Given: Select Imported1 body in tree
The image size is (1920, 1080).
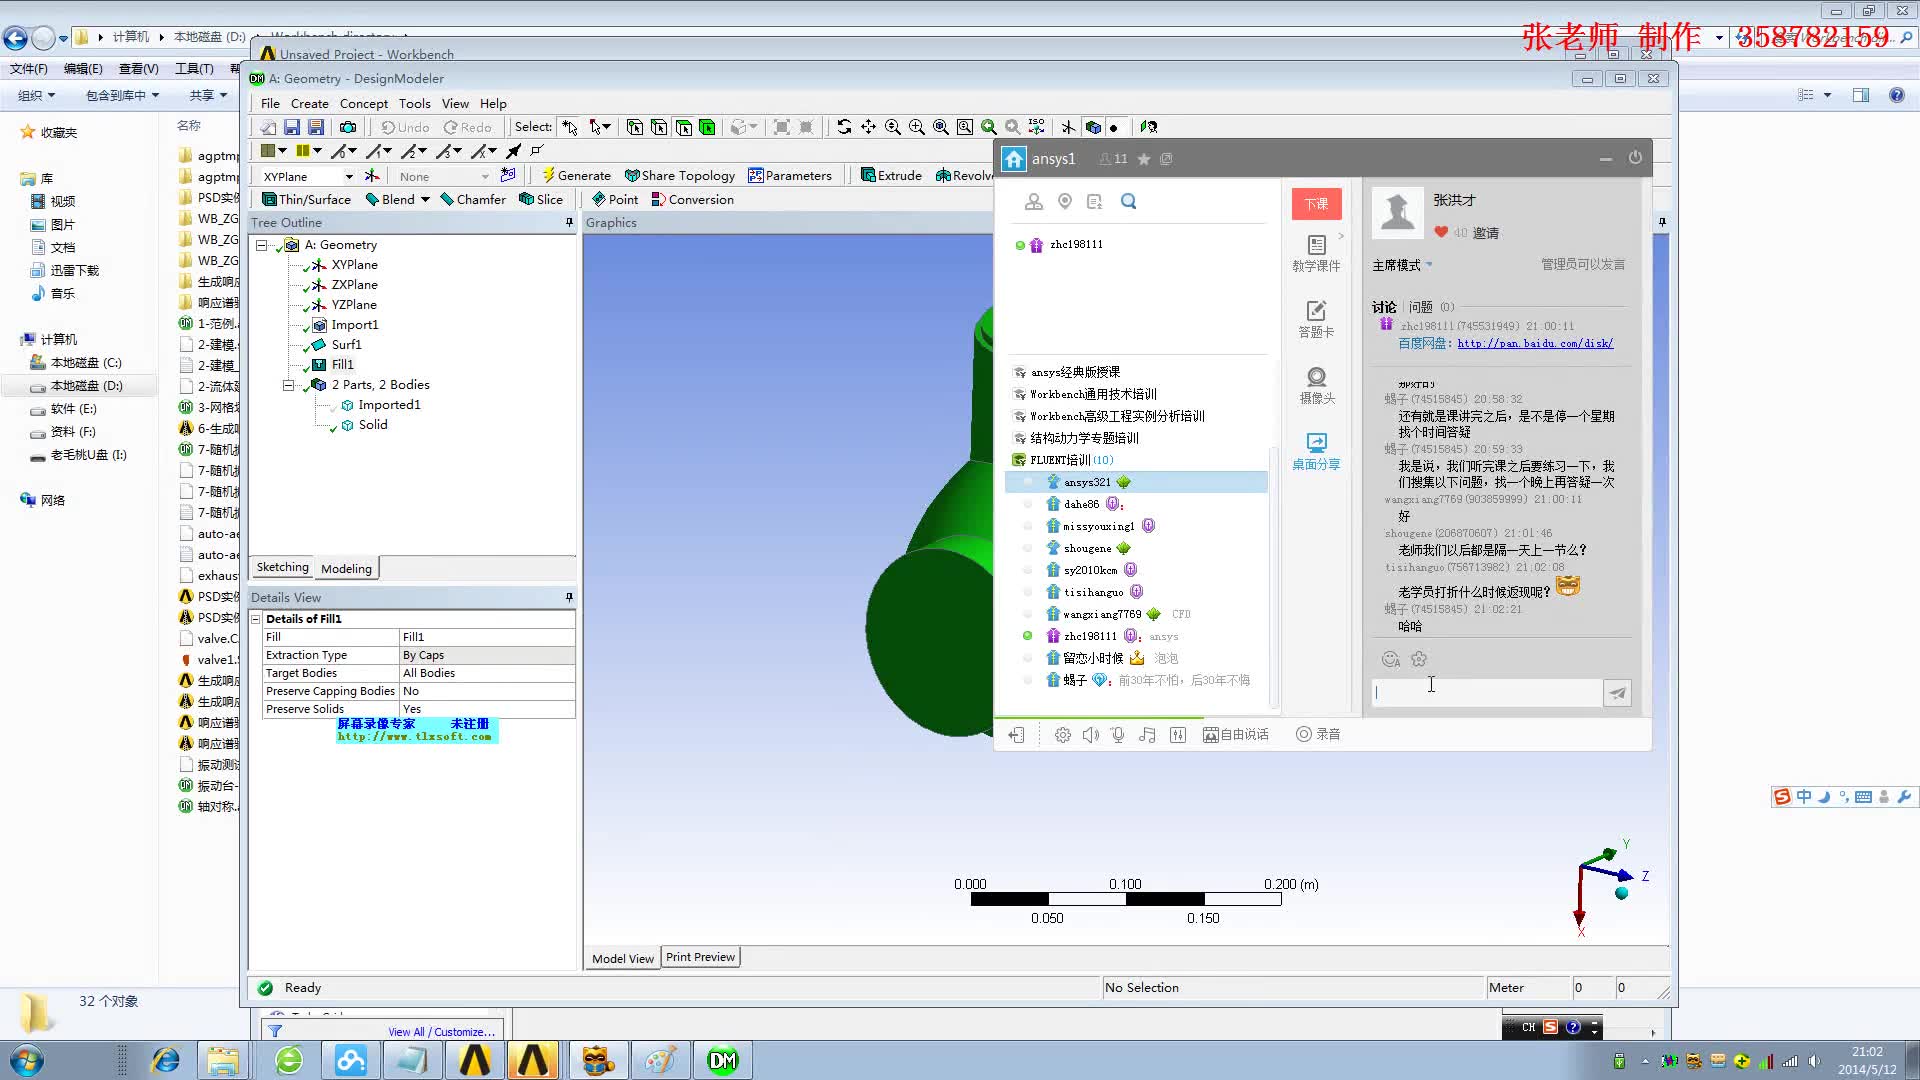Looking at the screenshot, I should (x=389, y=405).
